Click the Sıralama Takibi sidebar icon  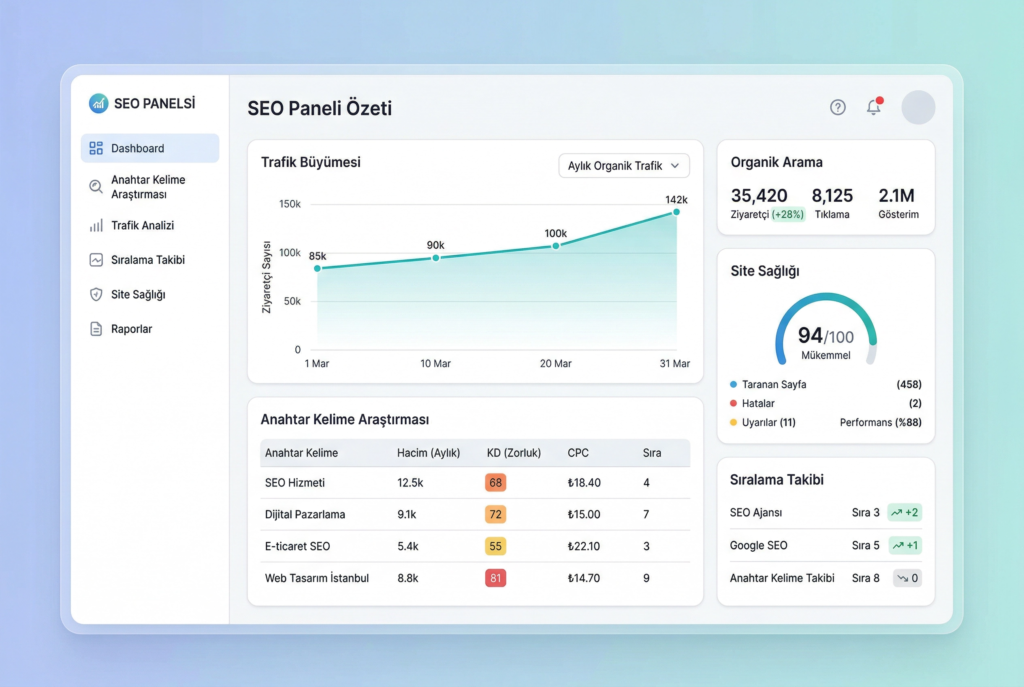pos(96,260)
